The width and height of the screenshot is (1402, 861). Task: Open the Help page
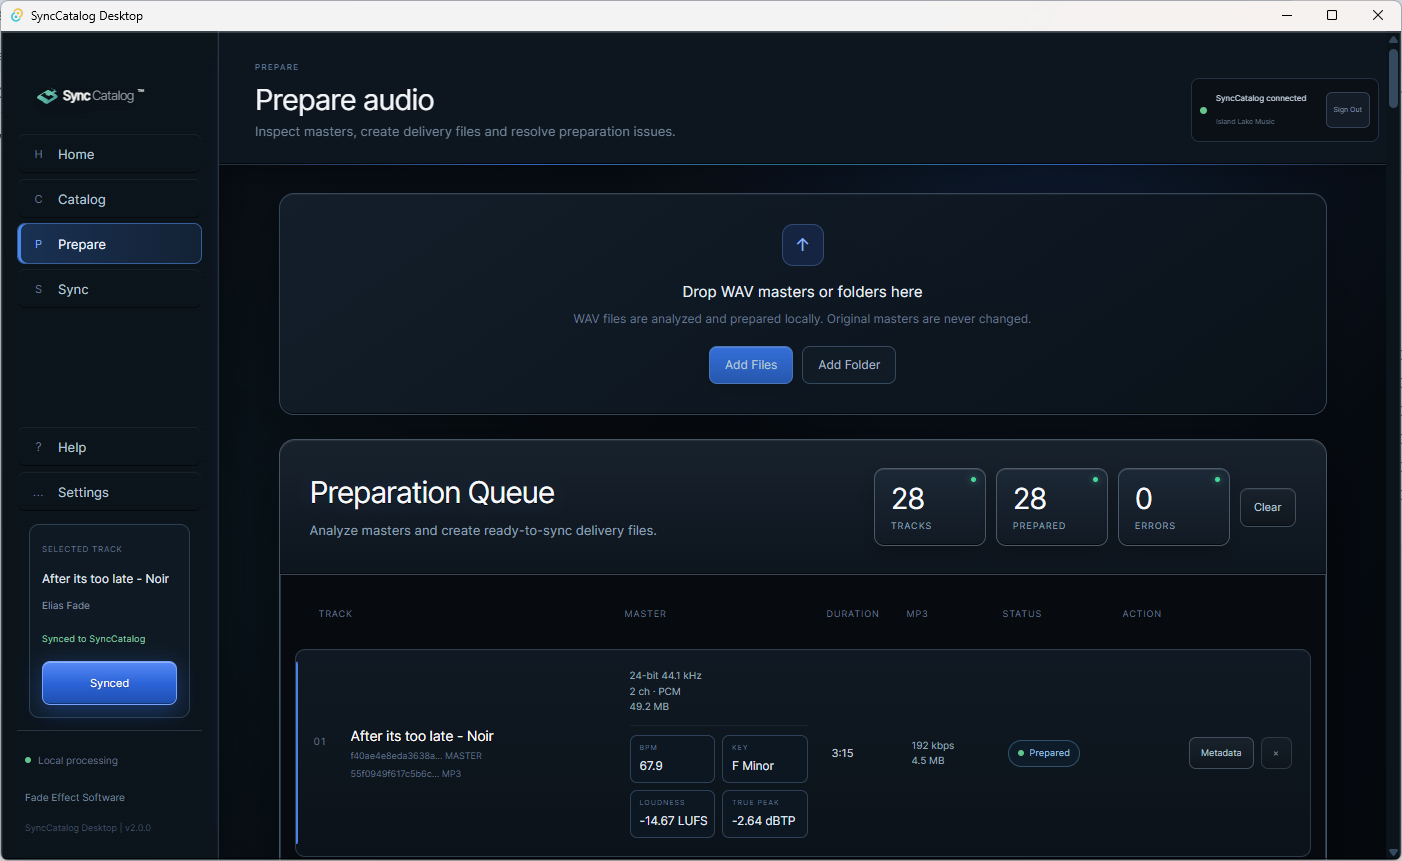click(109, 447)
